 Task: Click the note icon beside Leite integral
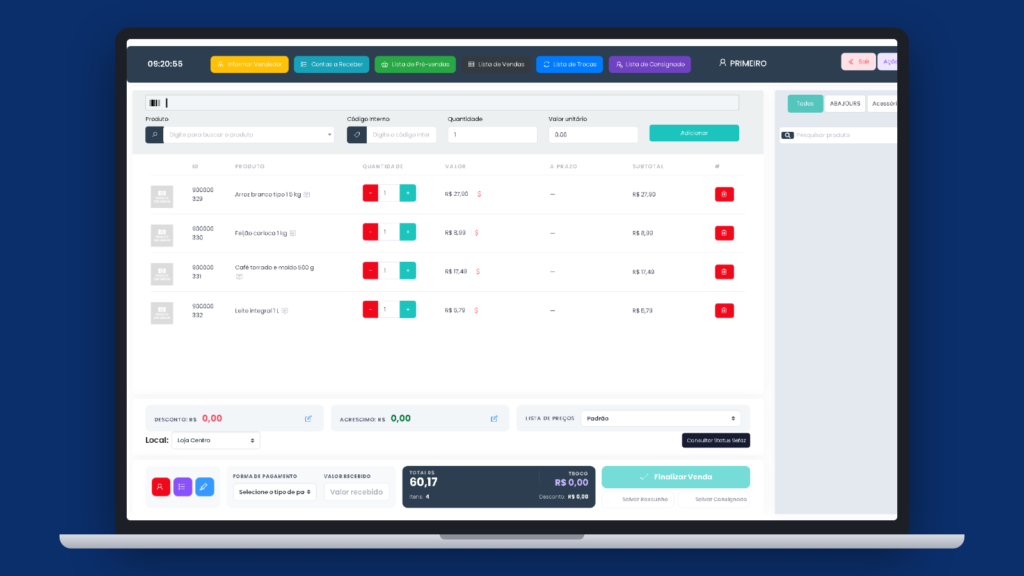(285, 311)
